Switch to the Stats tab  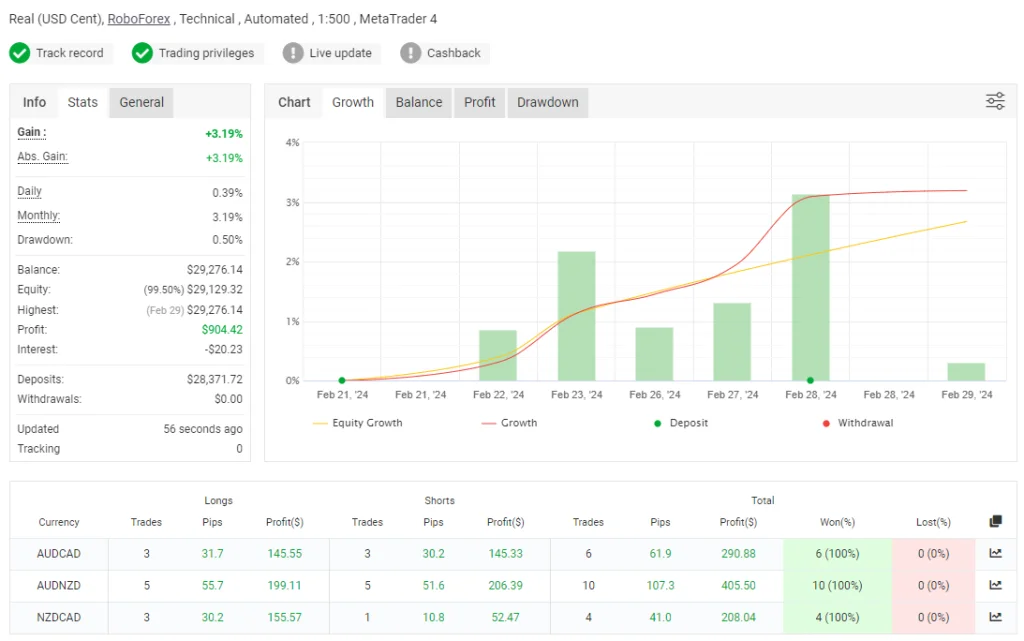tap(82, 101)
